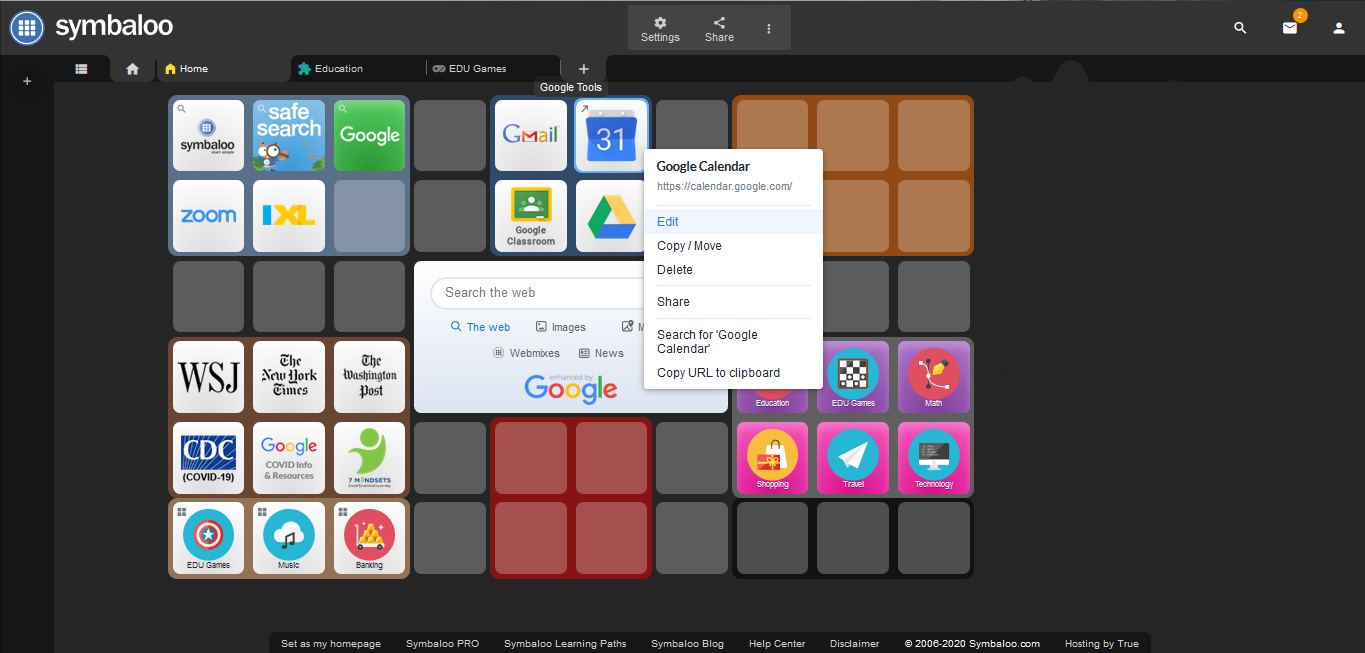Open the more options three-dot menu
The height and width of the screenshot is (653, 1365).
coord(769,28)
